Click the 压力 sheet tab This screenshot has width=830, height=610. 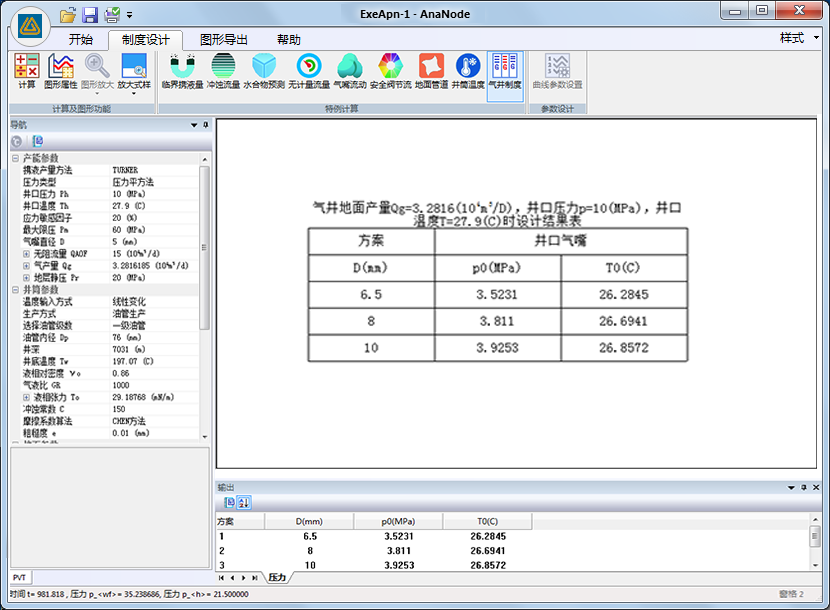tap(277, 578)
